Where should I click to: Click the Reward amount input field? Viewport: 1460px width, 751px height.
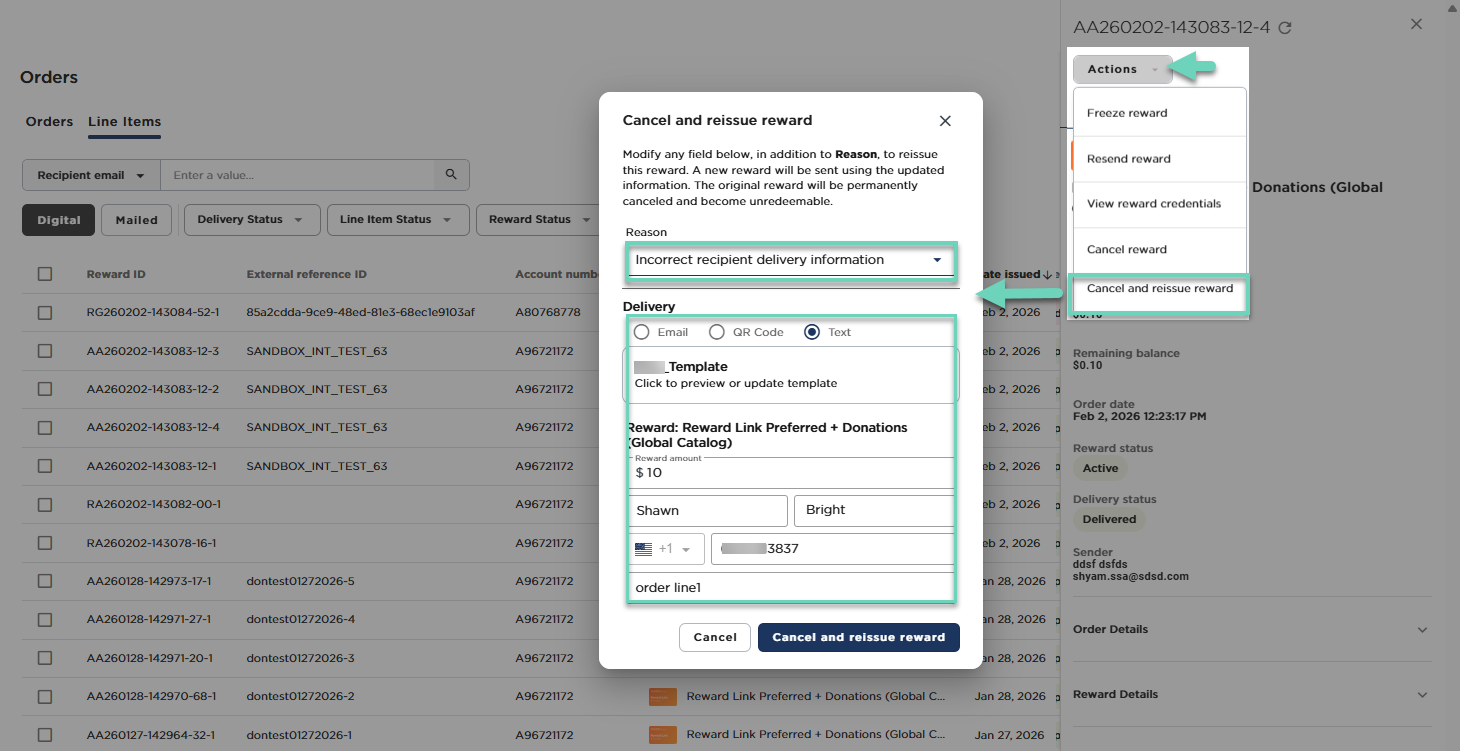[790, 473]
